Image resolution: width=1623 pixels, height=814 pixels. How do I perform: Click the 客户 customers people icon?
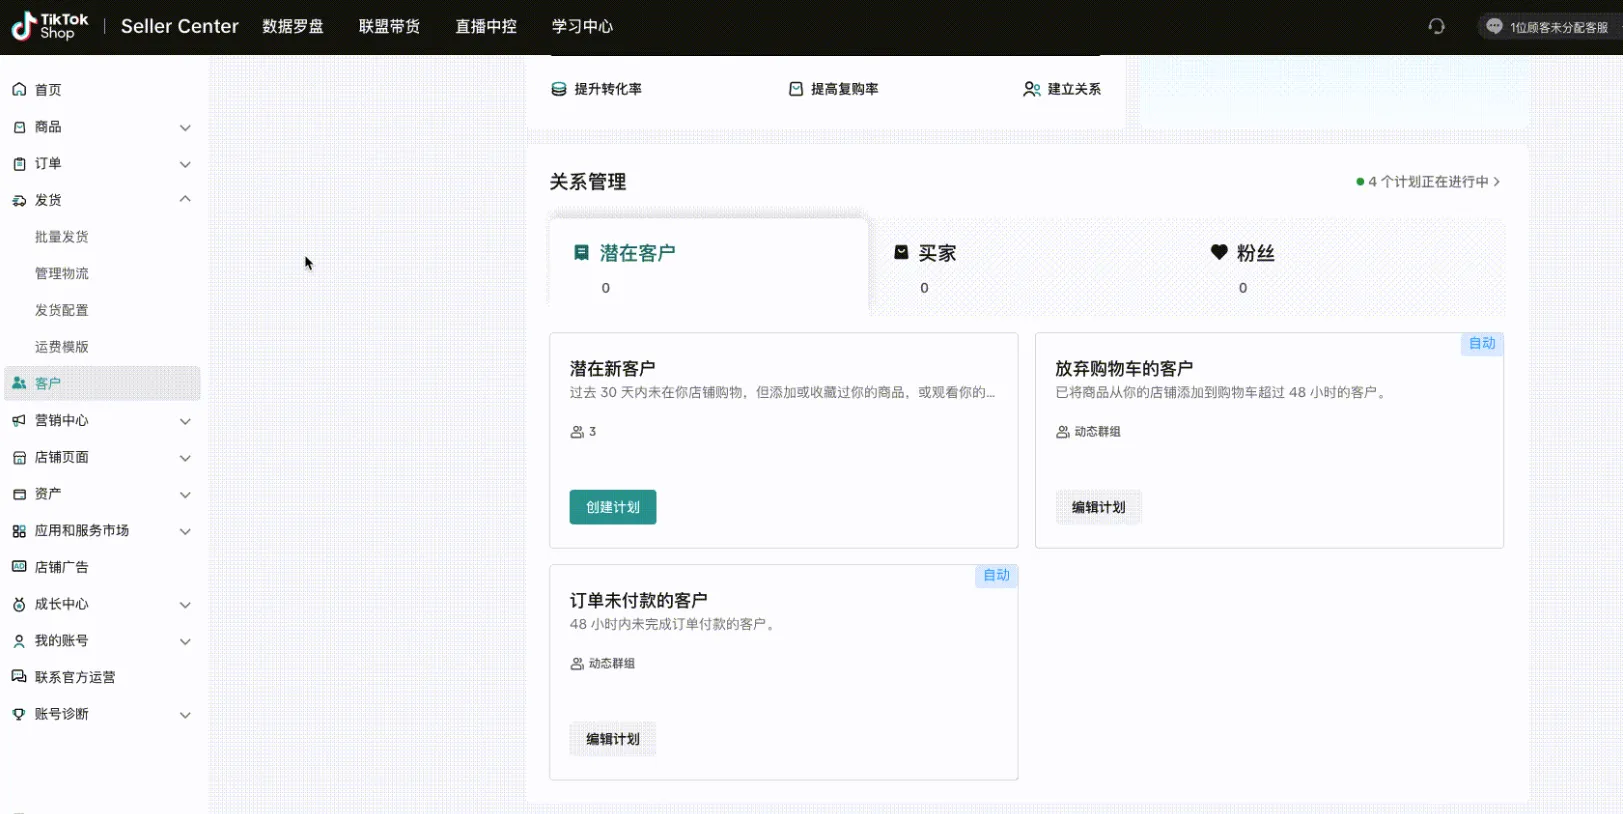coord(19,383)
